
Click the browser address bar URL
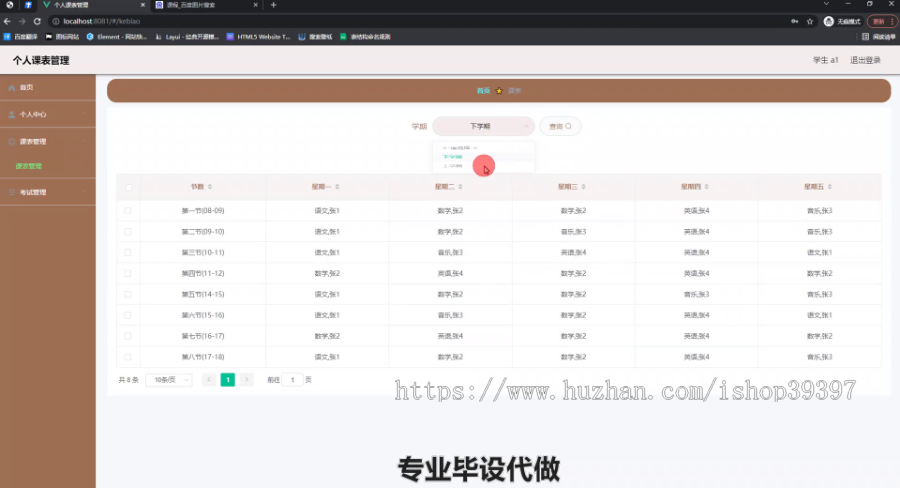click(102, 21)
